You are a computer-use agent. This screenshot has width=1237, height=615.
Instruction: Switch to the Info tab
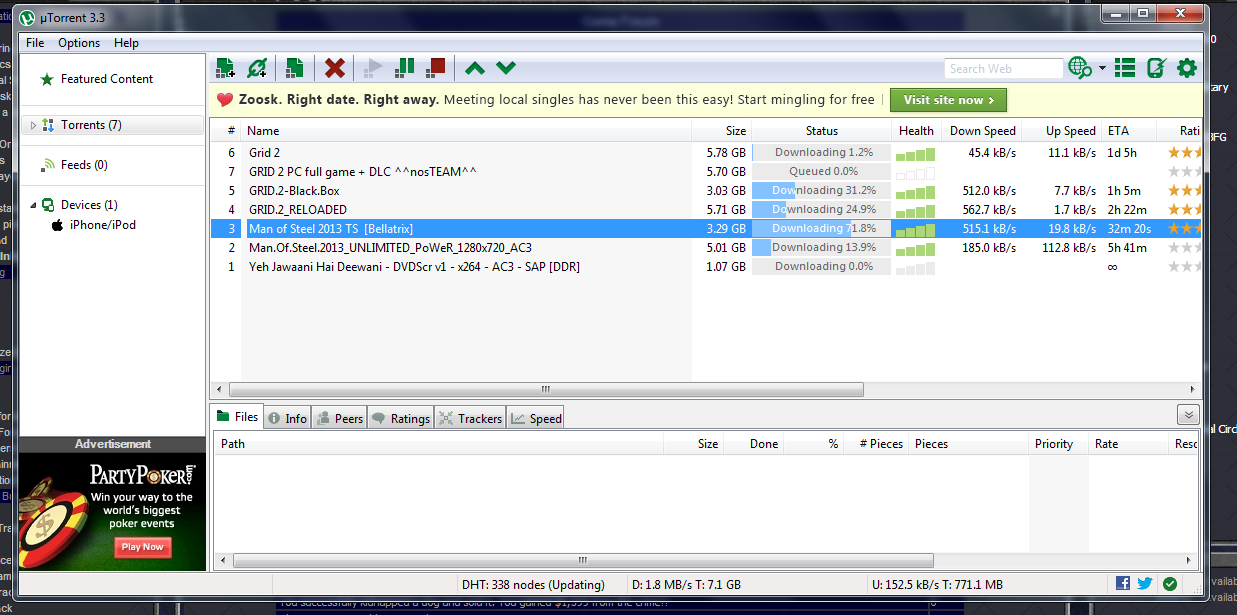(x=287, y=418)
